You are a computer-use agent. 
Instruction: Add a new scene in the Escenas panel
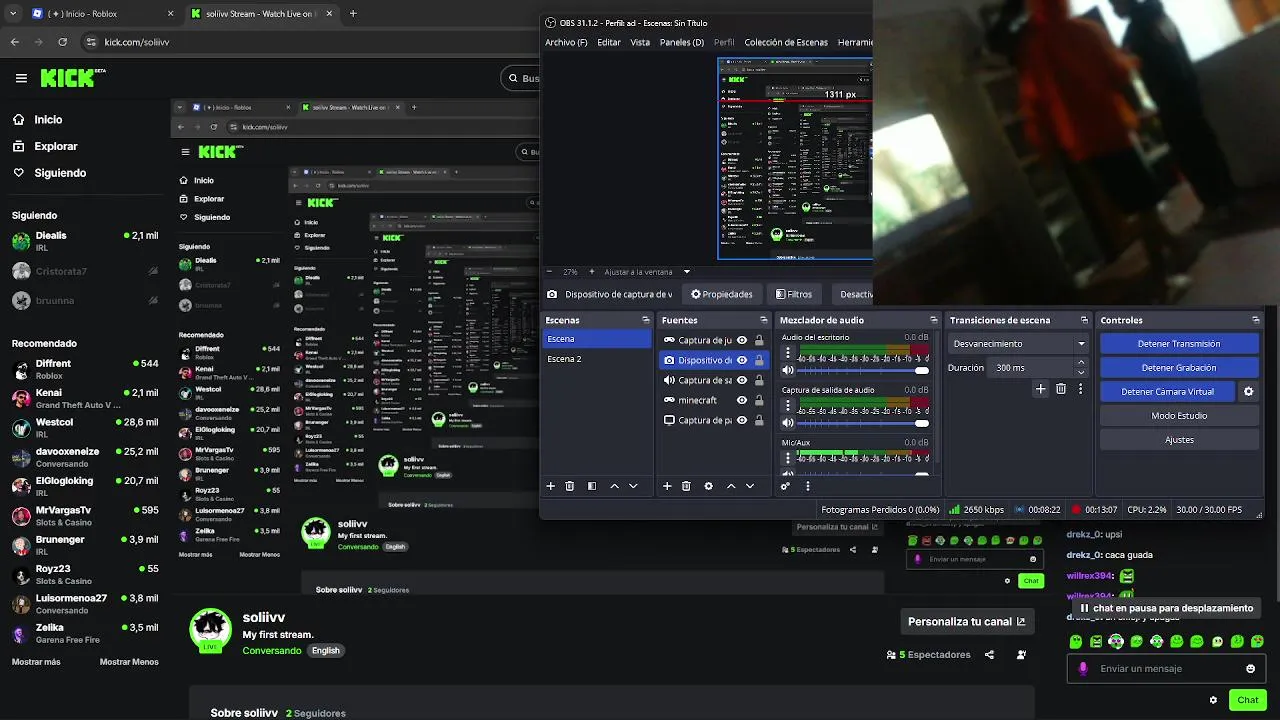(550, 486)
